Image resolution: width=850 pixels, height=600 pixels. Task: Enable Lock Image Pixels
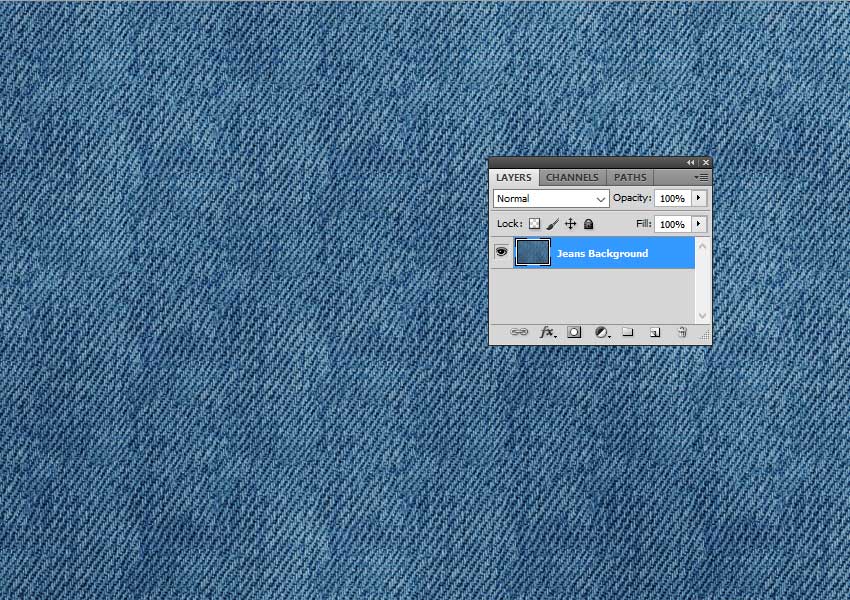click(552, 223)
